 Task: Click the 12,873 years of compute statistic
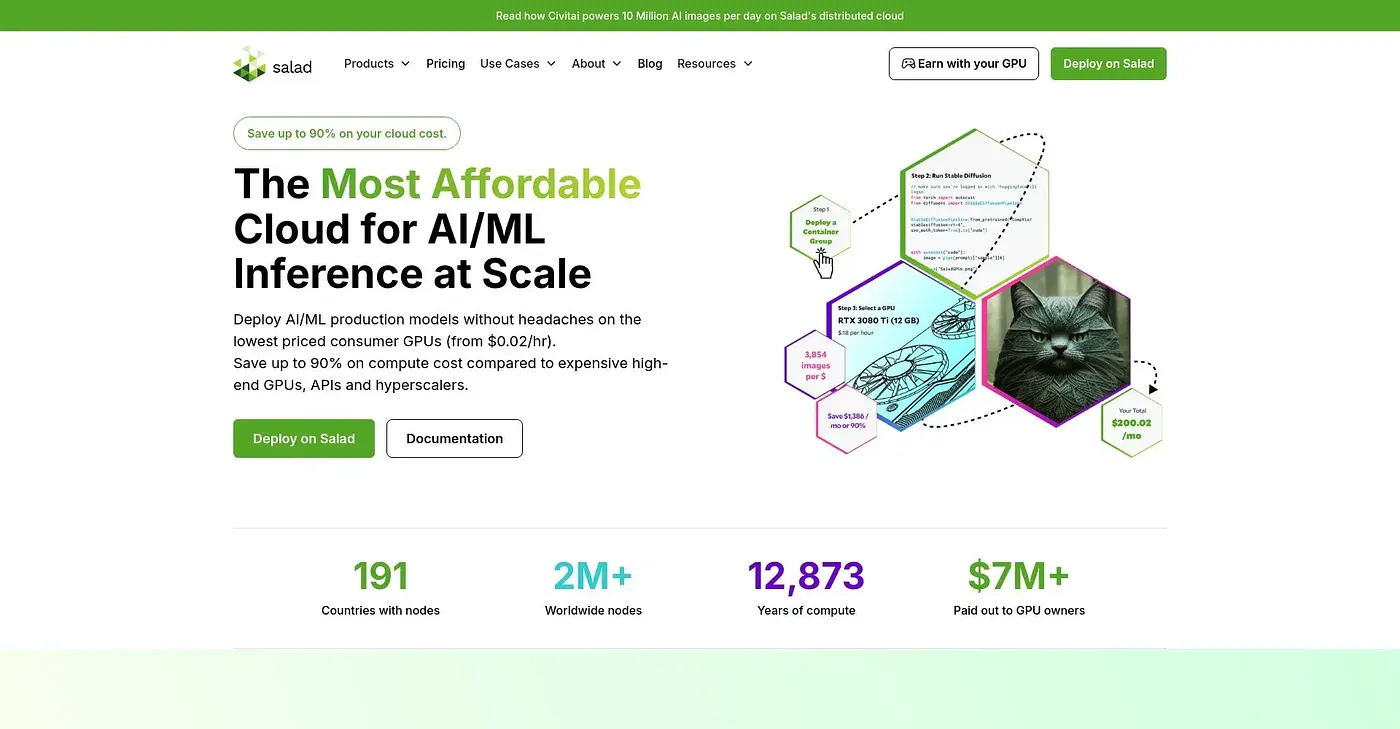pos(806,588)
